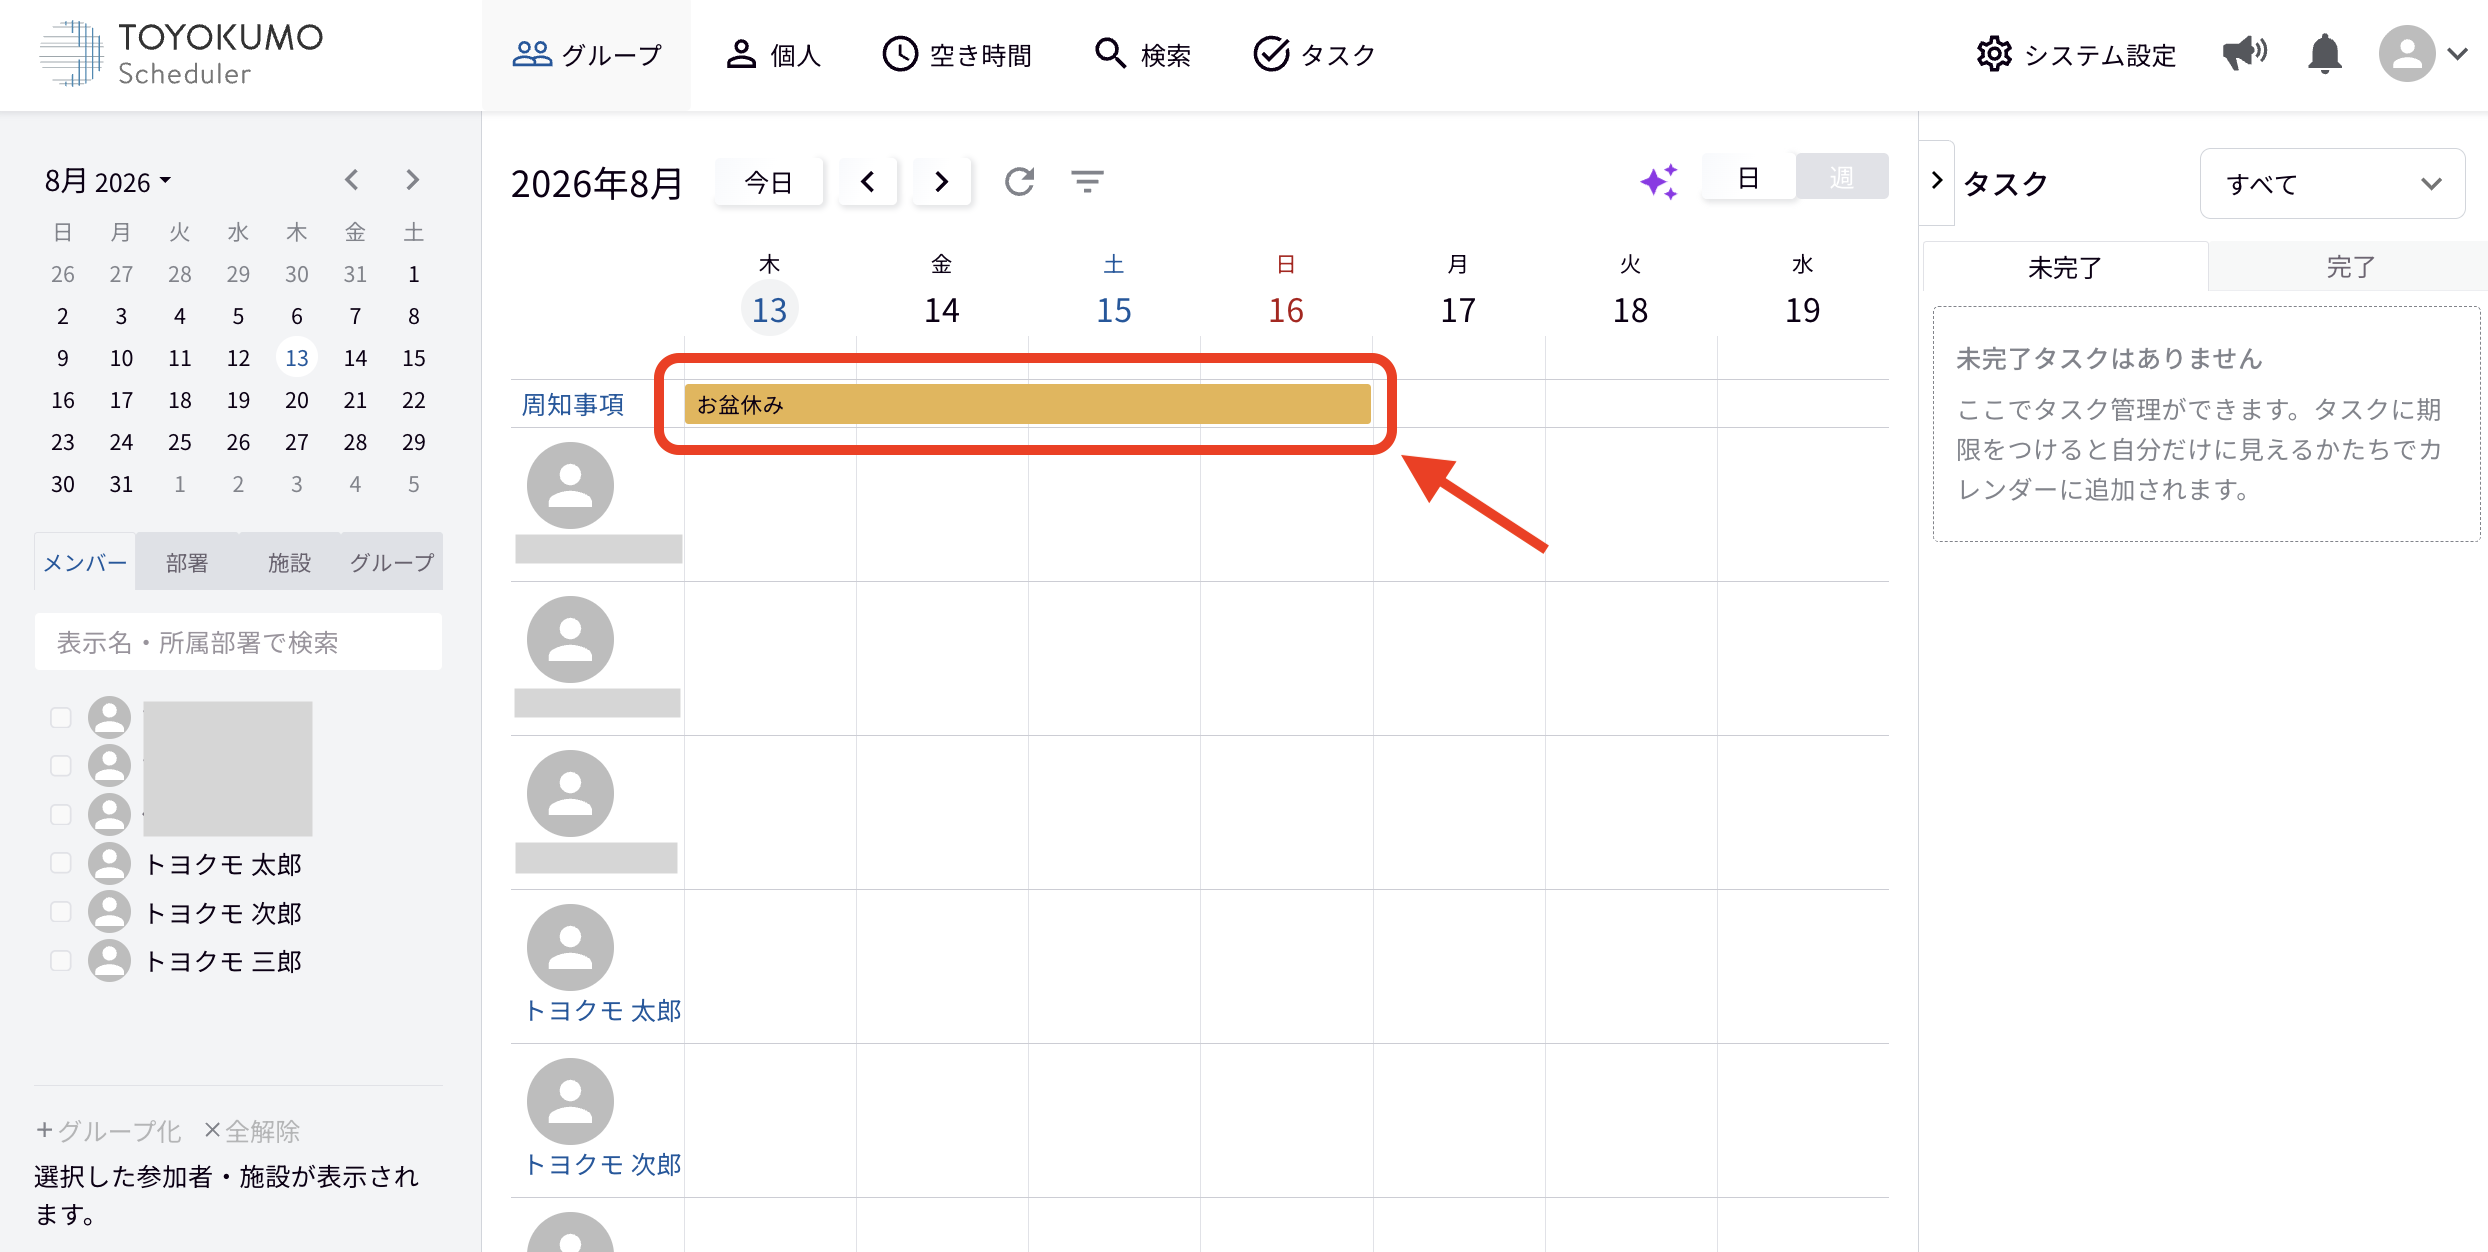The width and height of the screenshot is (2488, 1252).
Task: Click the 今日 button
Action: [x=769, y=181]
